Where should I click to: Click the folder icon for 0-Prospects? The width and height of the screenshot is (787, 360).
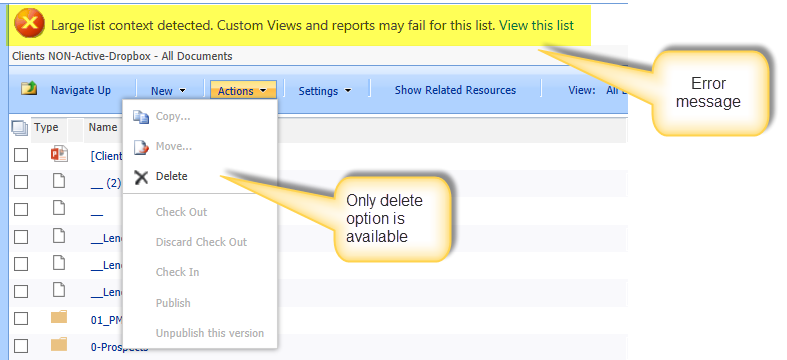pos(59,344)
